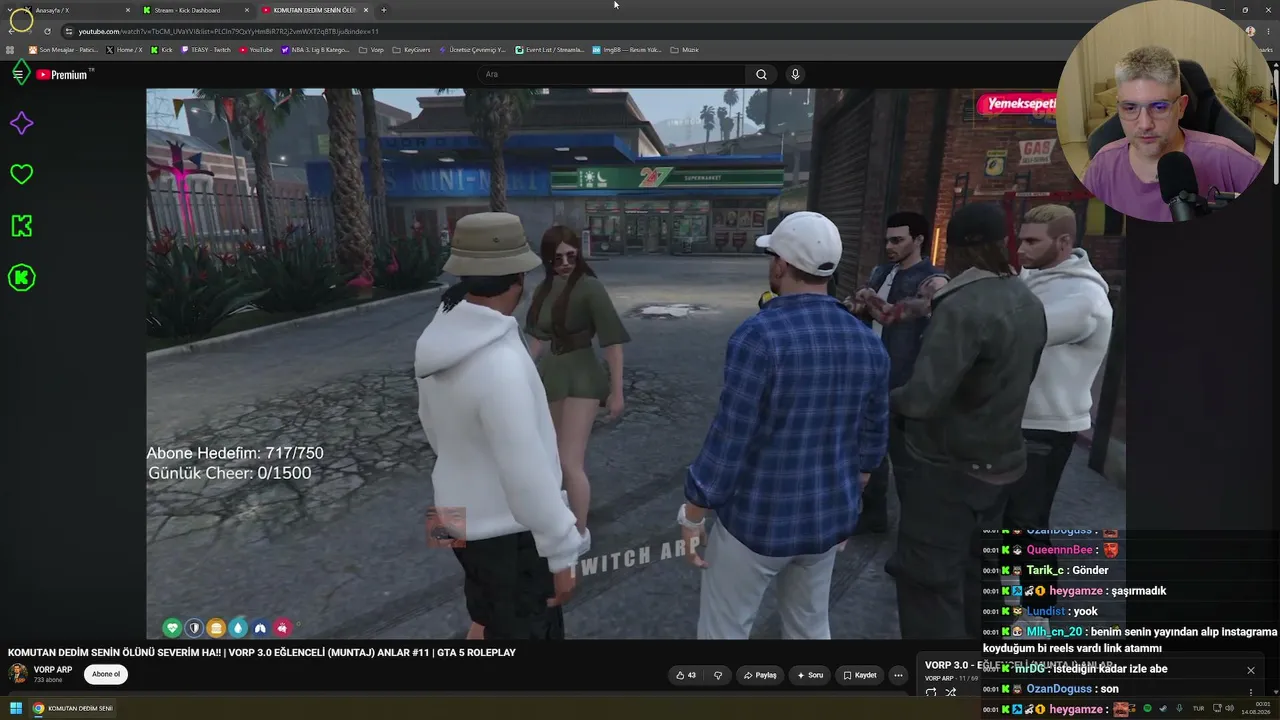Screen dimensions: 1280x720
Task: Open Home / X bookmark
Action: tap(124, 49)
